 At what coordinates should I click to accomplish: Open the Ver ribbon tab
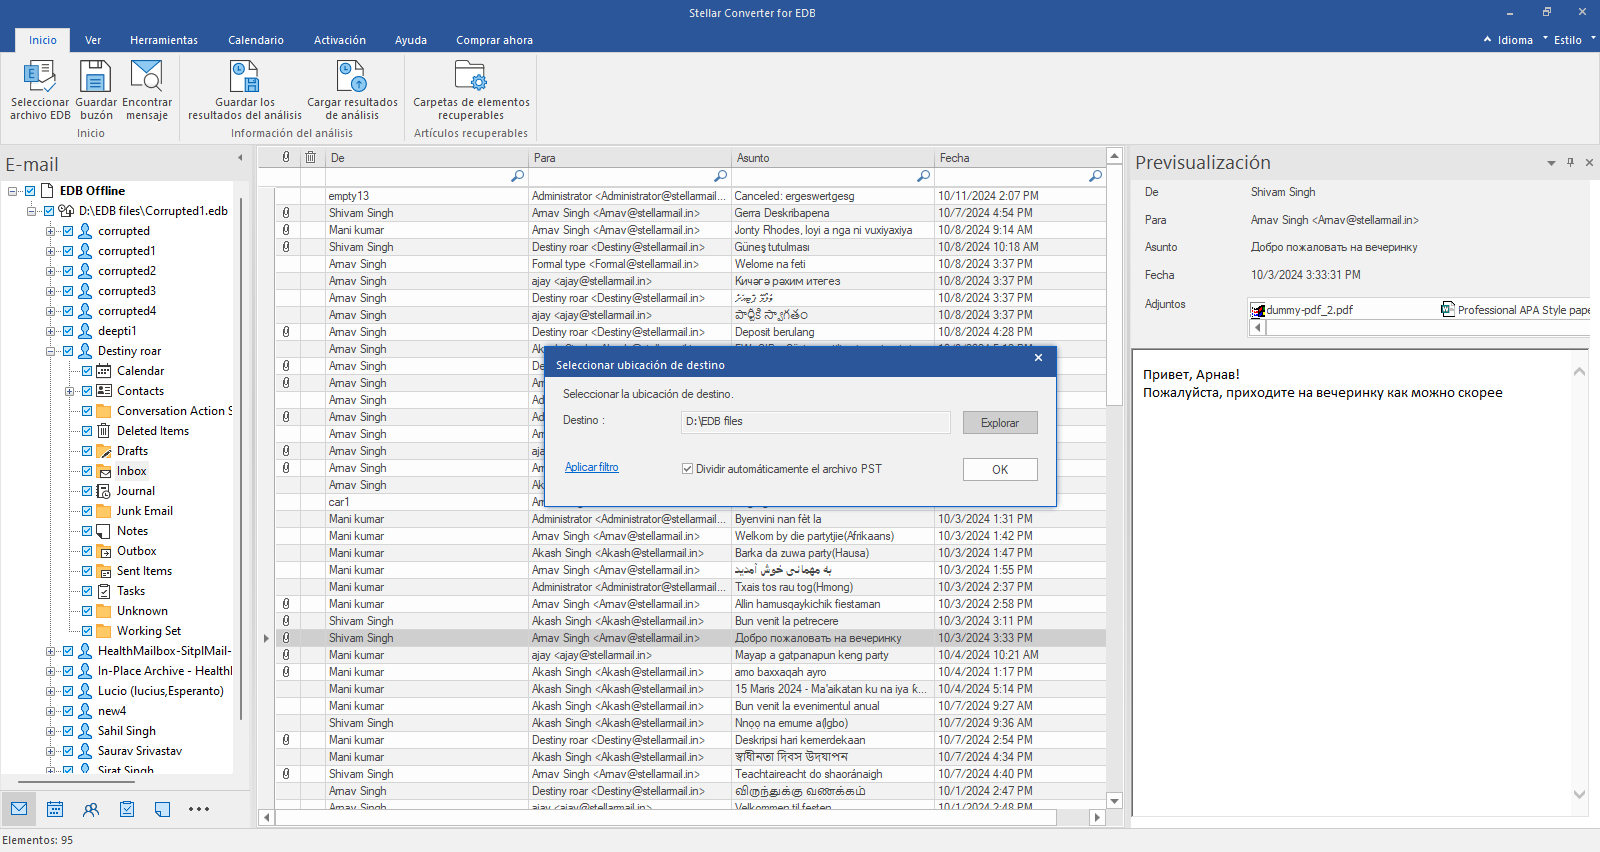pyautogui.click(x=93, y=40)
